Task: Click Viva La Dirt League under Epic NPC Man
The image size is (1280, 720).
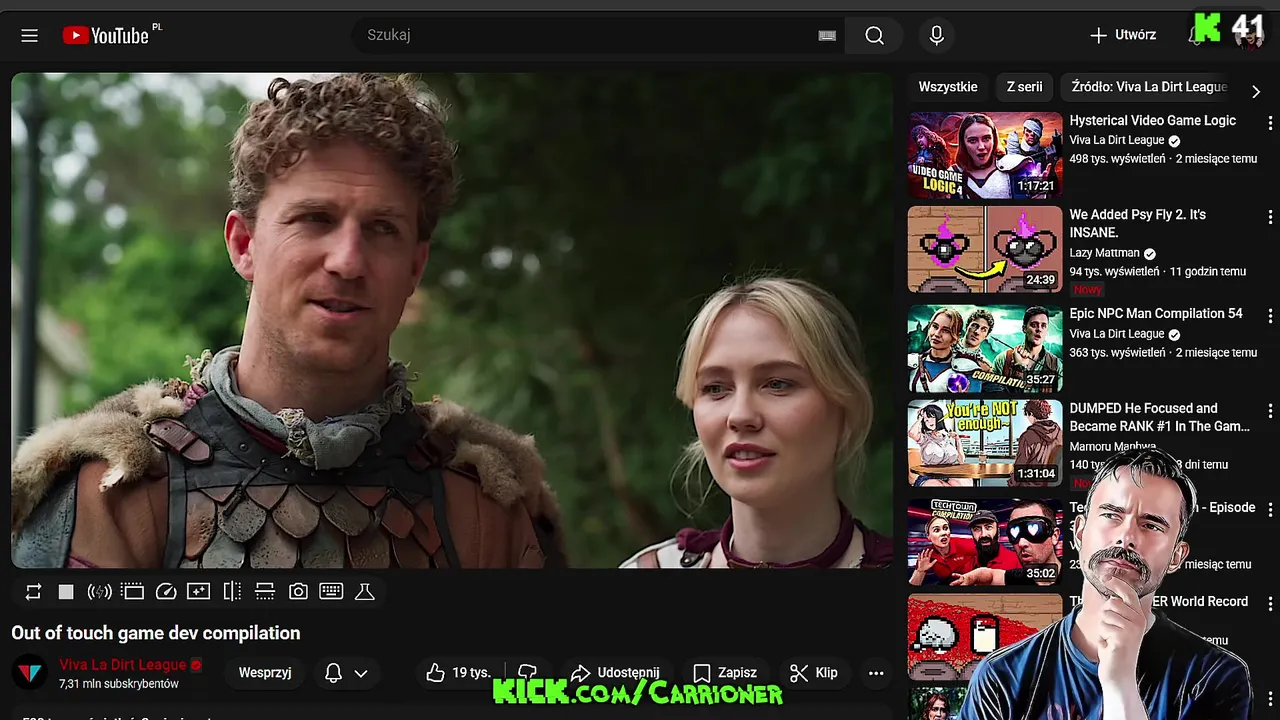Action: tap(1117, 334)
